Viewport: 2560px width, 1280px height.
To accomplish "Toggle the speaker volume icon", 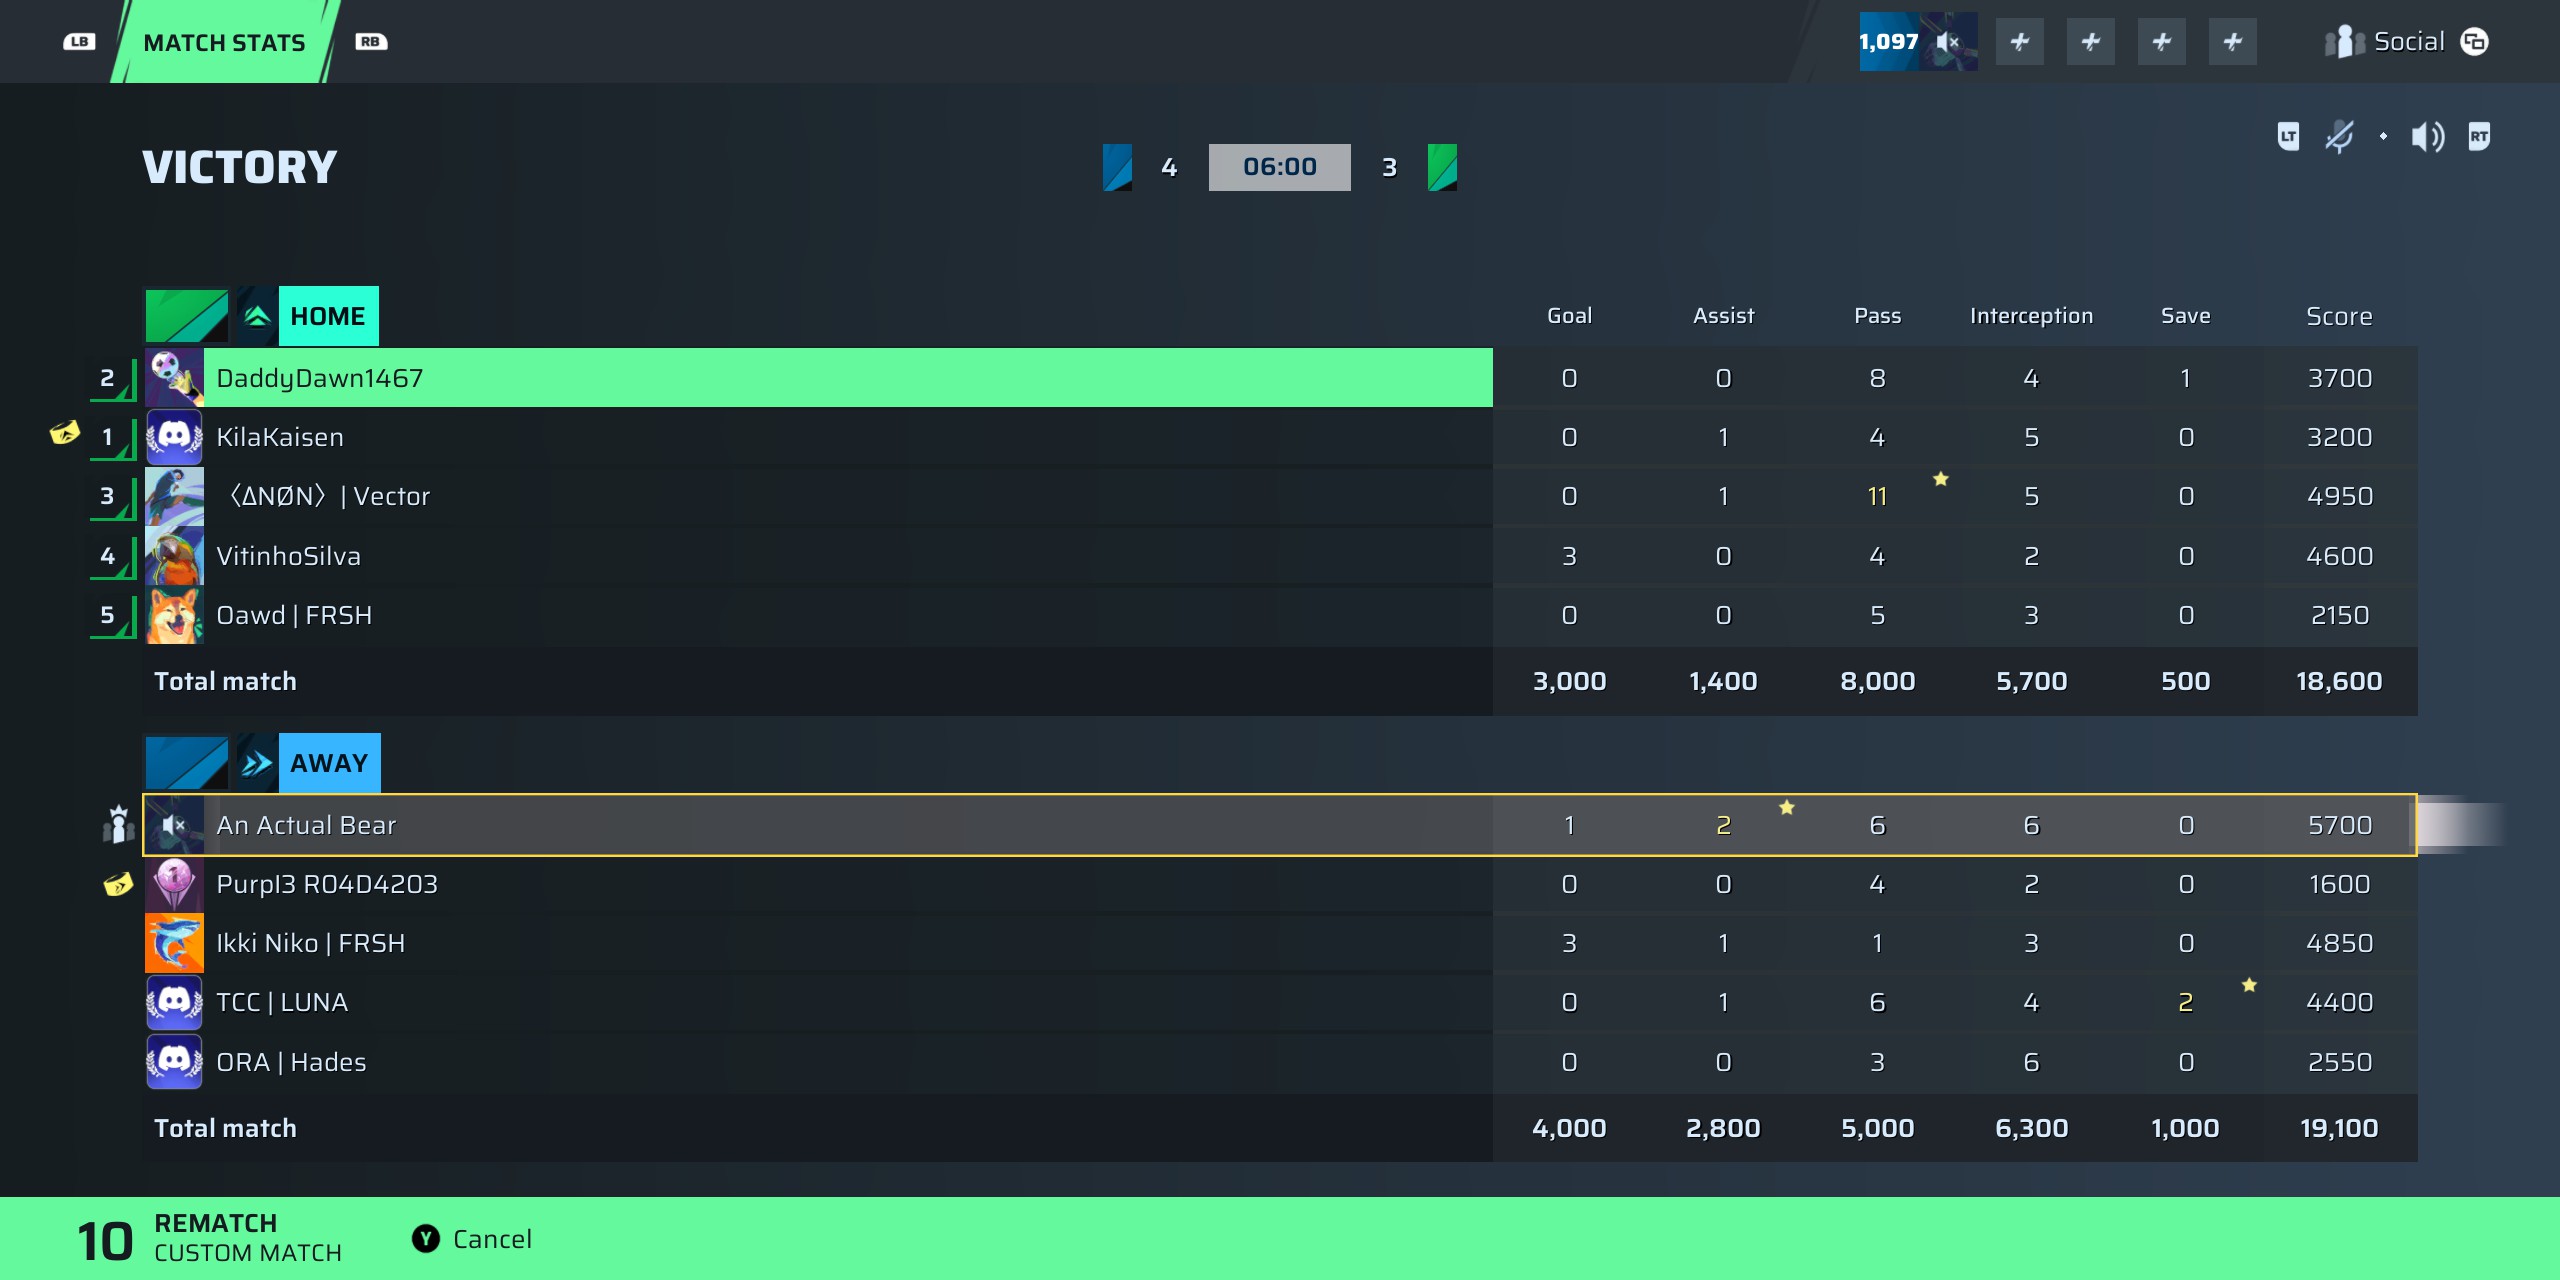I will (x=2427, y=136).
